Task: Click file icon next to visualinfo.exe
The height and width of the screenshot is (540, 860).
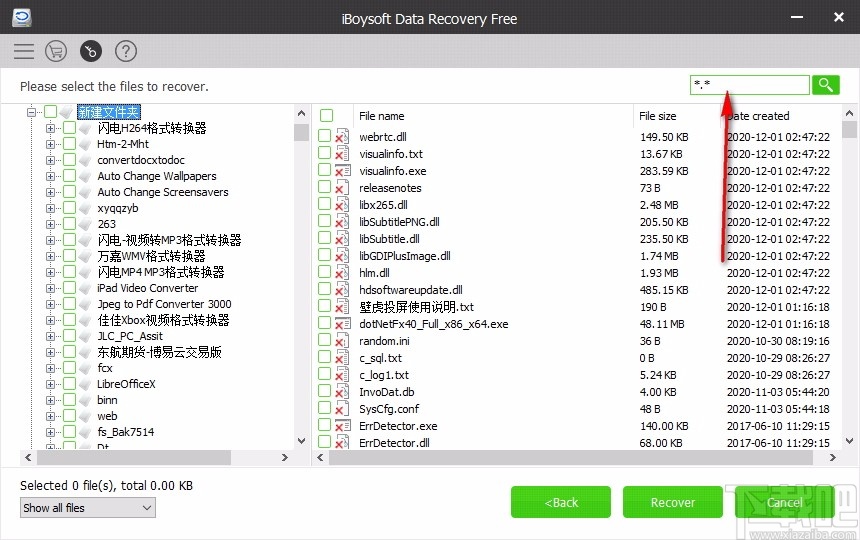Action: 342,170
